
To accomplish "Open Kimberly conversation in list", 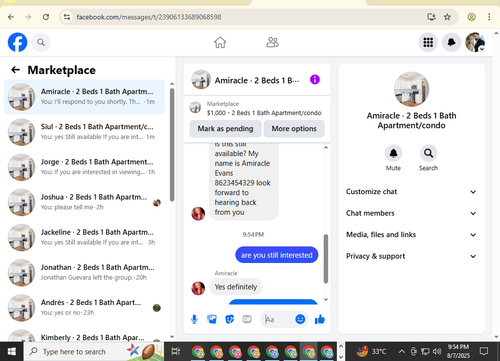I will (x=84, y=335).
